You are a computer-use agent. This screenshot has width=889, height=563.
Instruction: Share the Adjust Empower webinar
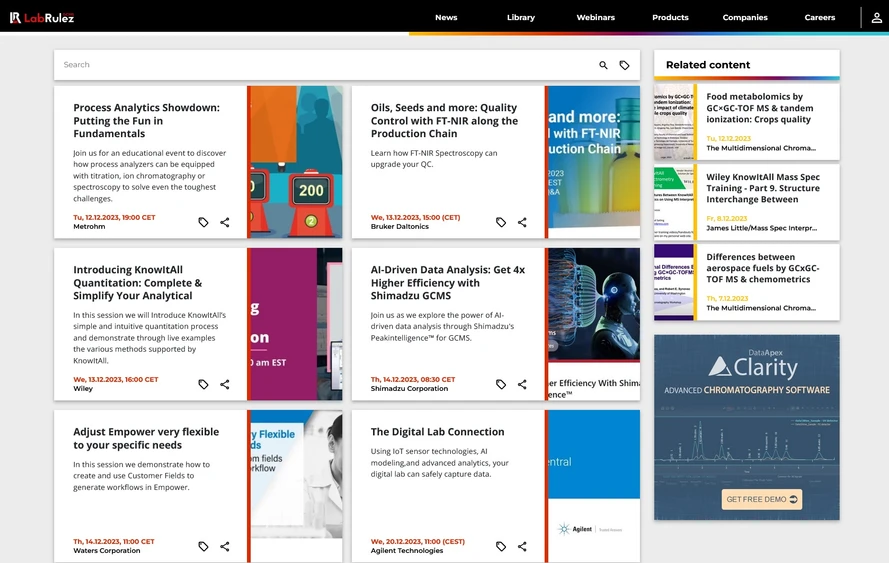[225, 547]
